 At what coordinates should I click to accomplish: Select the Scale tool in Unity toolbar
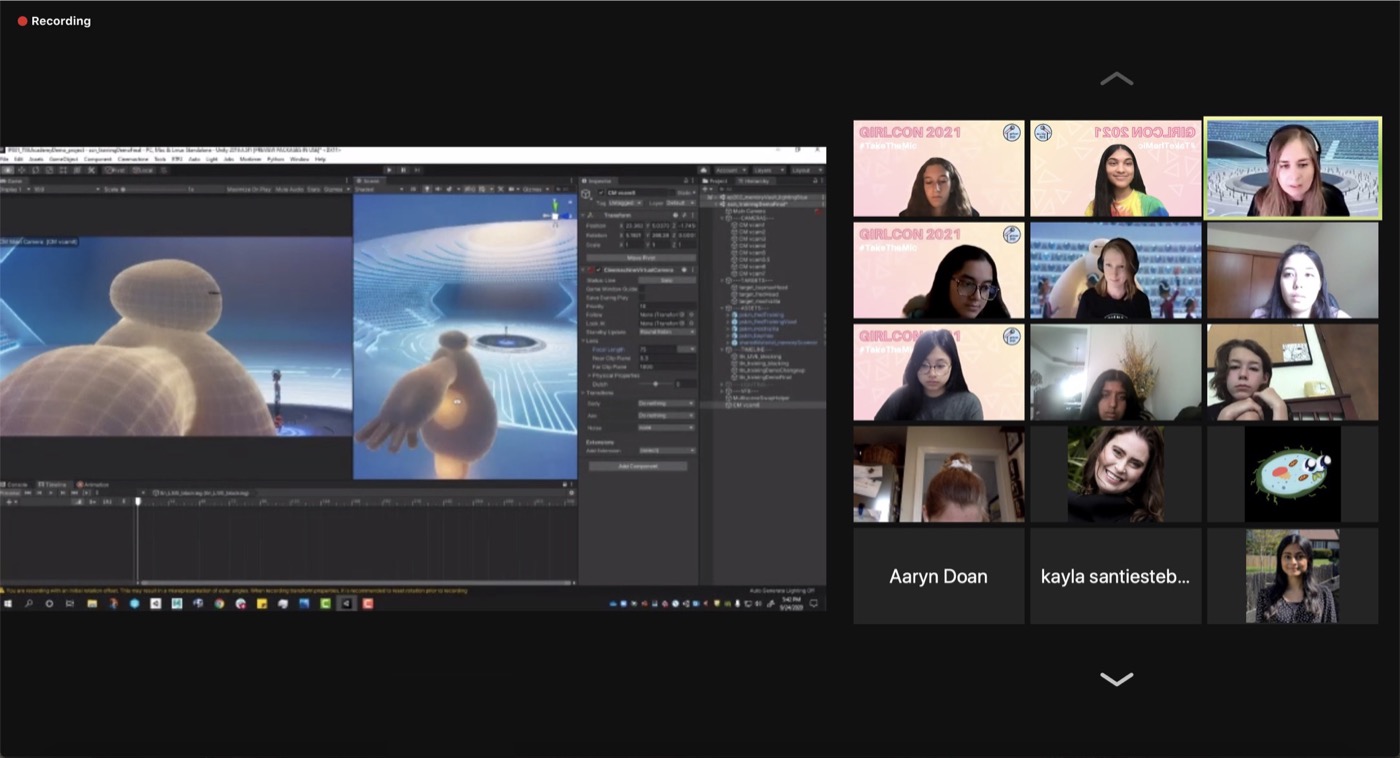coord(50,170)
